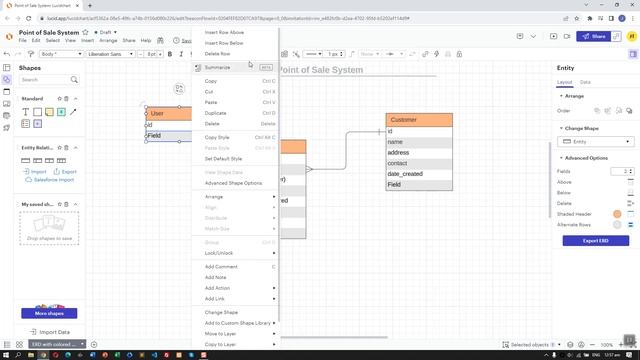Click the More shapes button
640x360 pixels.
click(x=49, y=313)
